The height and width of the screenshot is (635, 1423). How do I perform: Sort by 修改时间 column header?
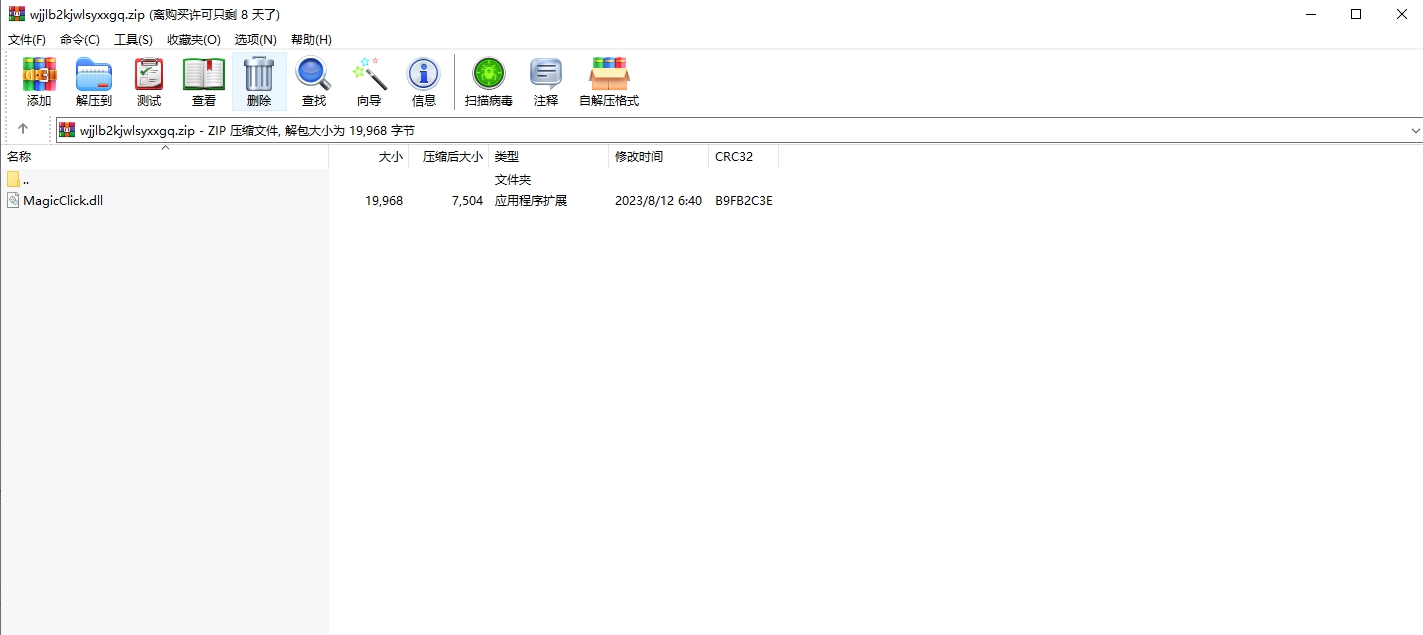(x=639, y=157)
